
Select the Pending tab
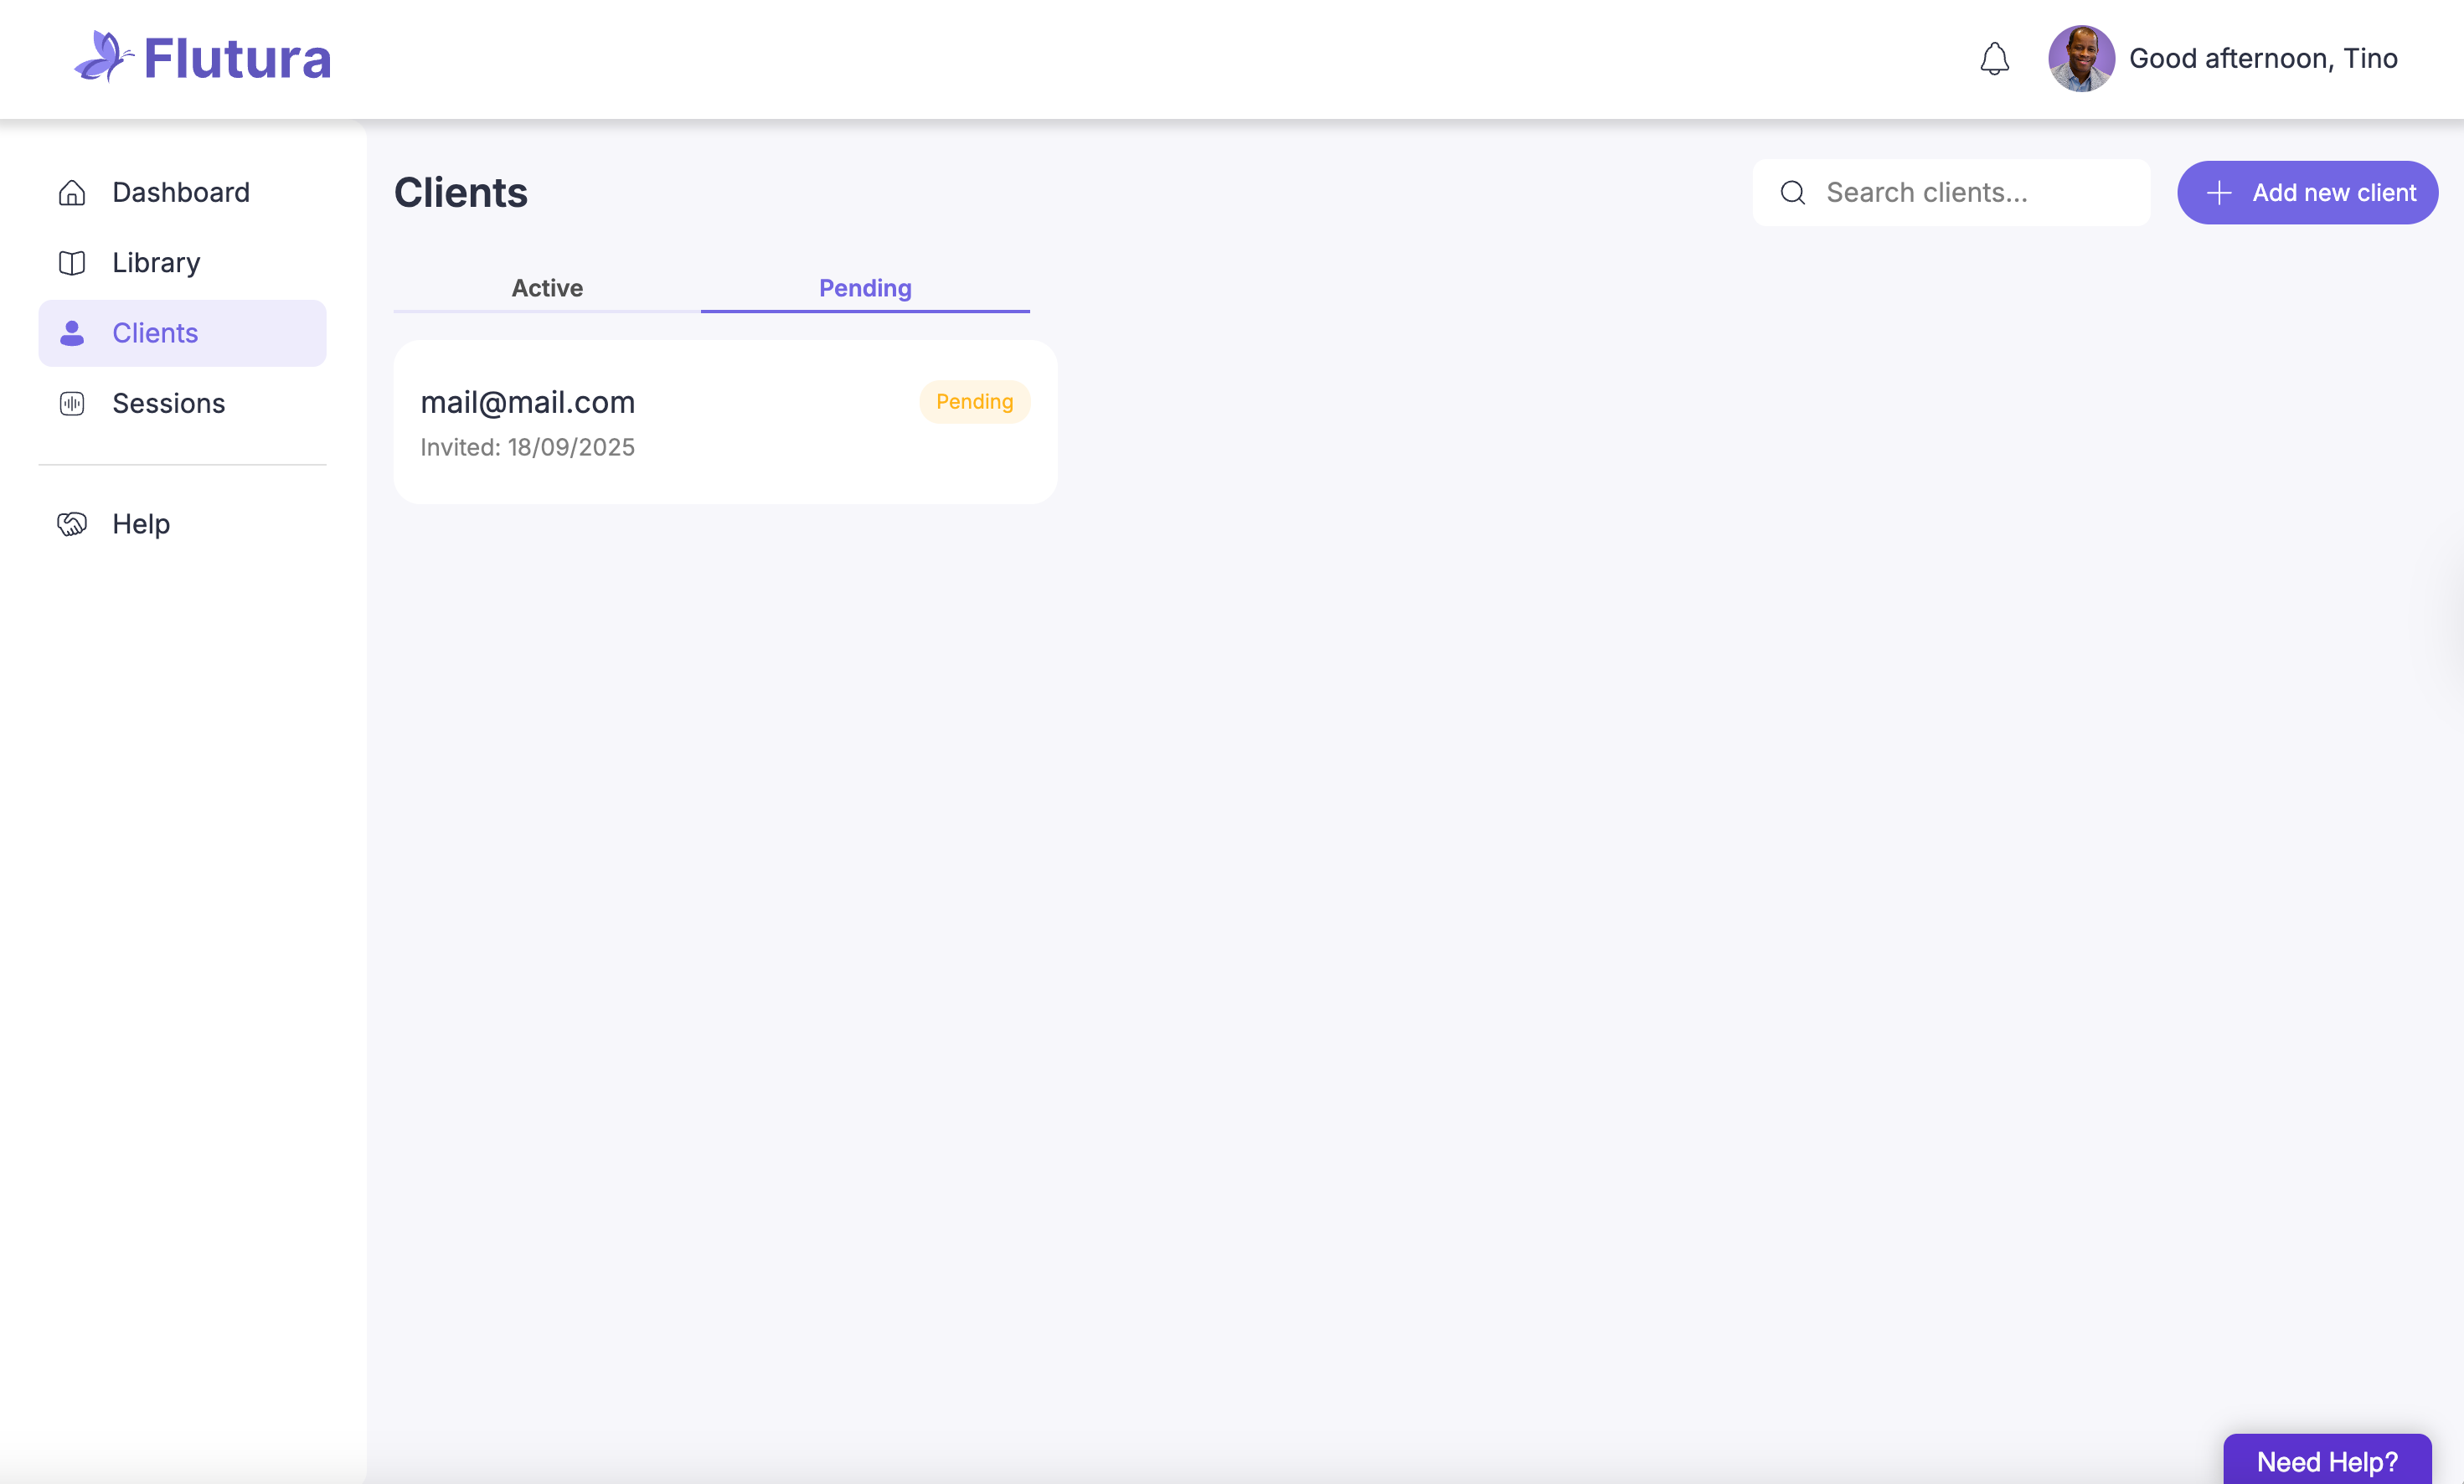[x=865, y=288]
